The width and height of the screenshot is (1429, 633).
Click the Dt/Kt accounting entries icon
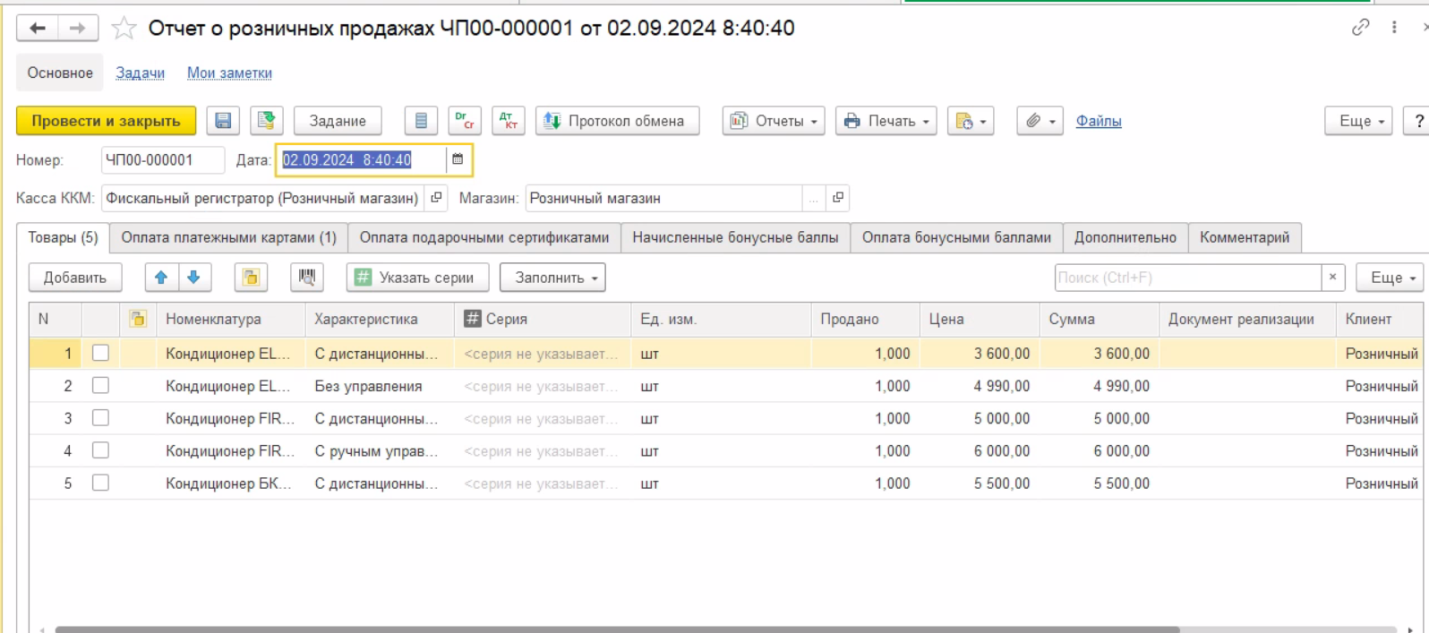point(508,121)
